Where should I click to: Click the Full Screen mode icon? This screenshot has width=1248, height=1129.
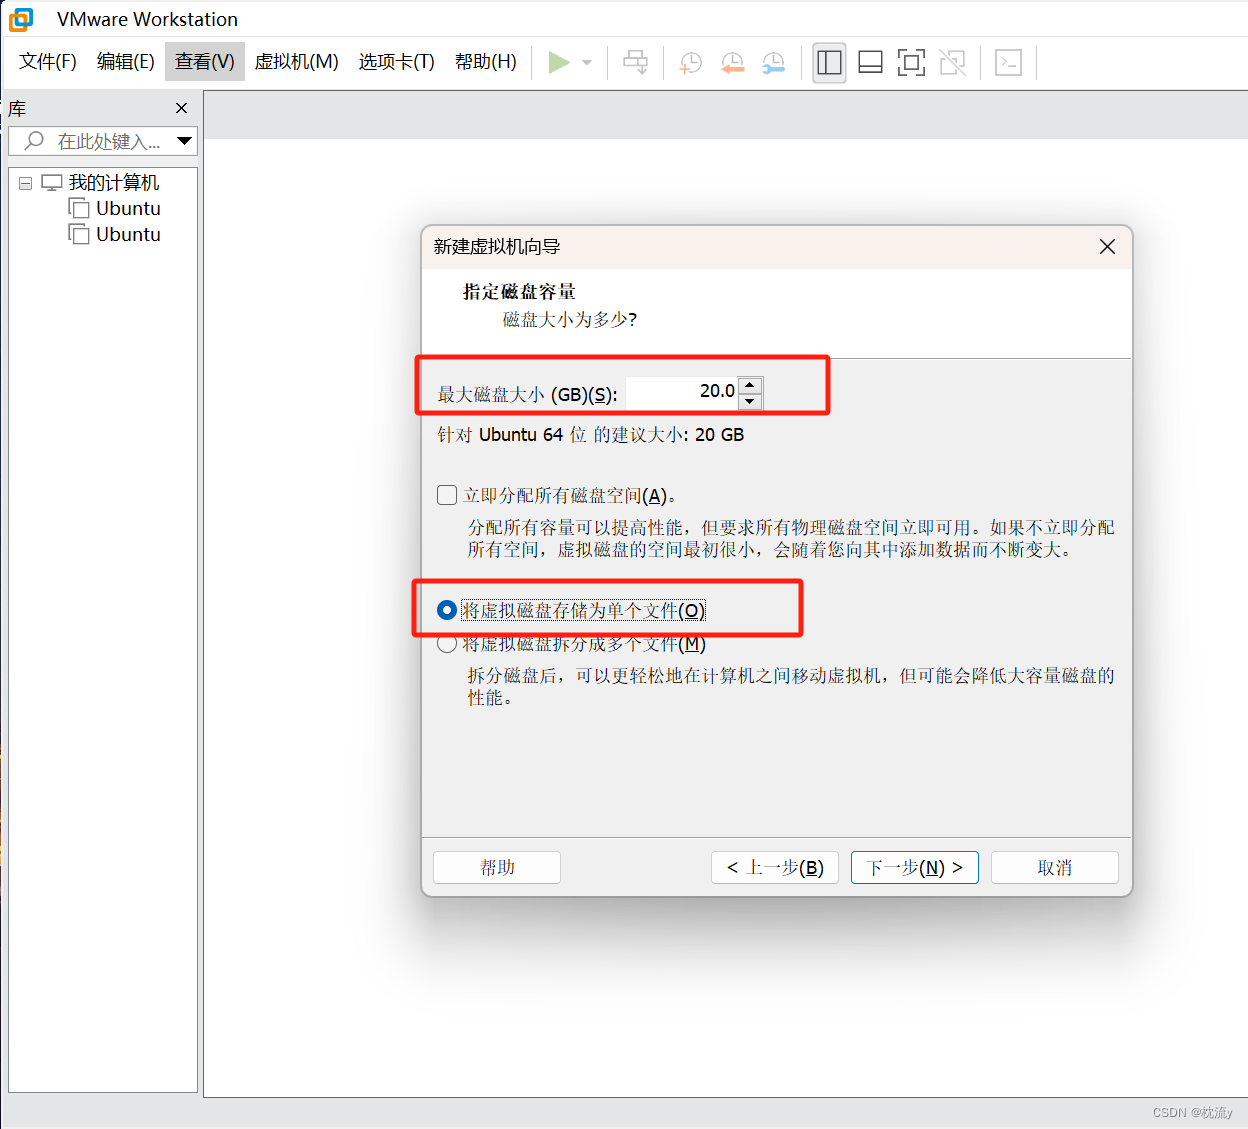click(911, 63)
